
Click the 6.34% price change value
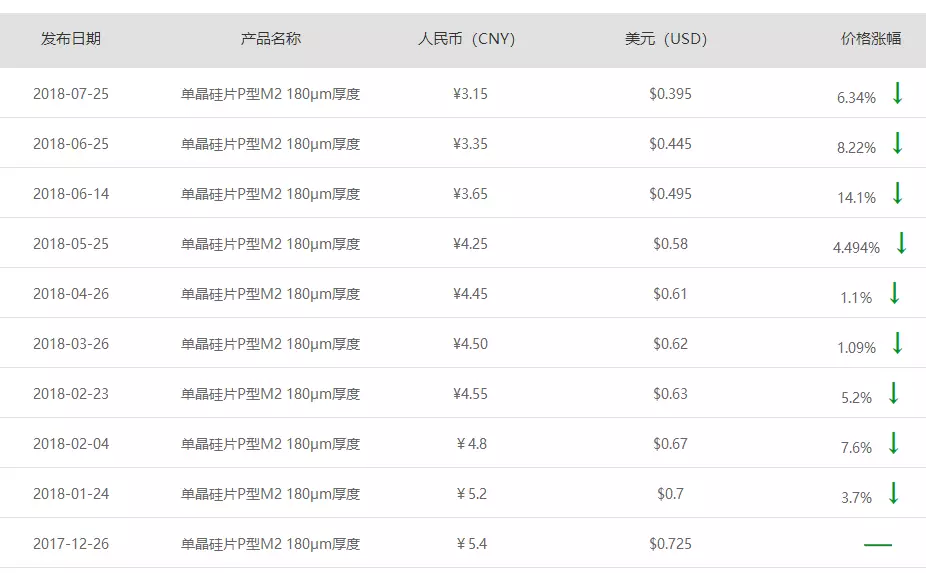click(x=856, y=97)
